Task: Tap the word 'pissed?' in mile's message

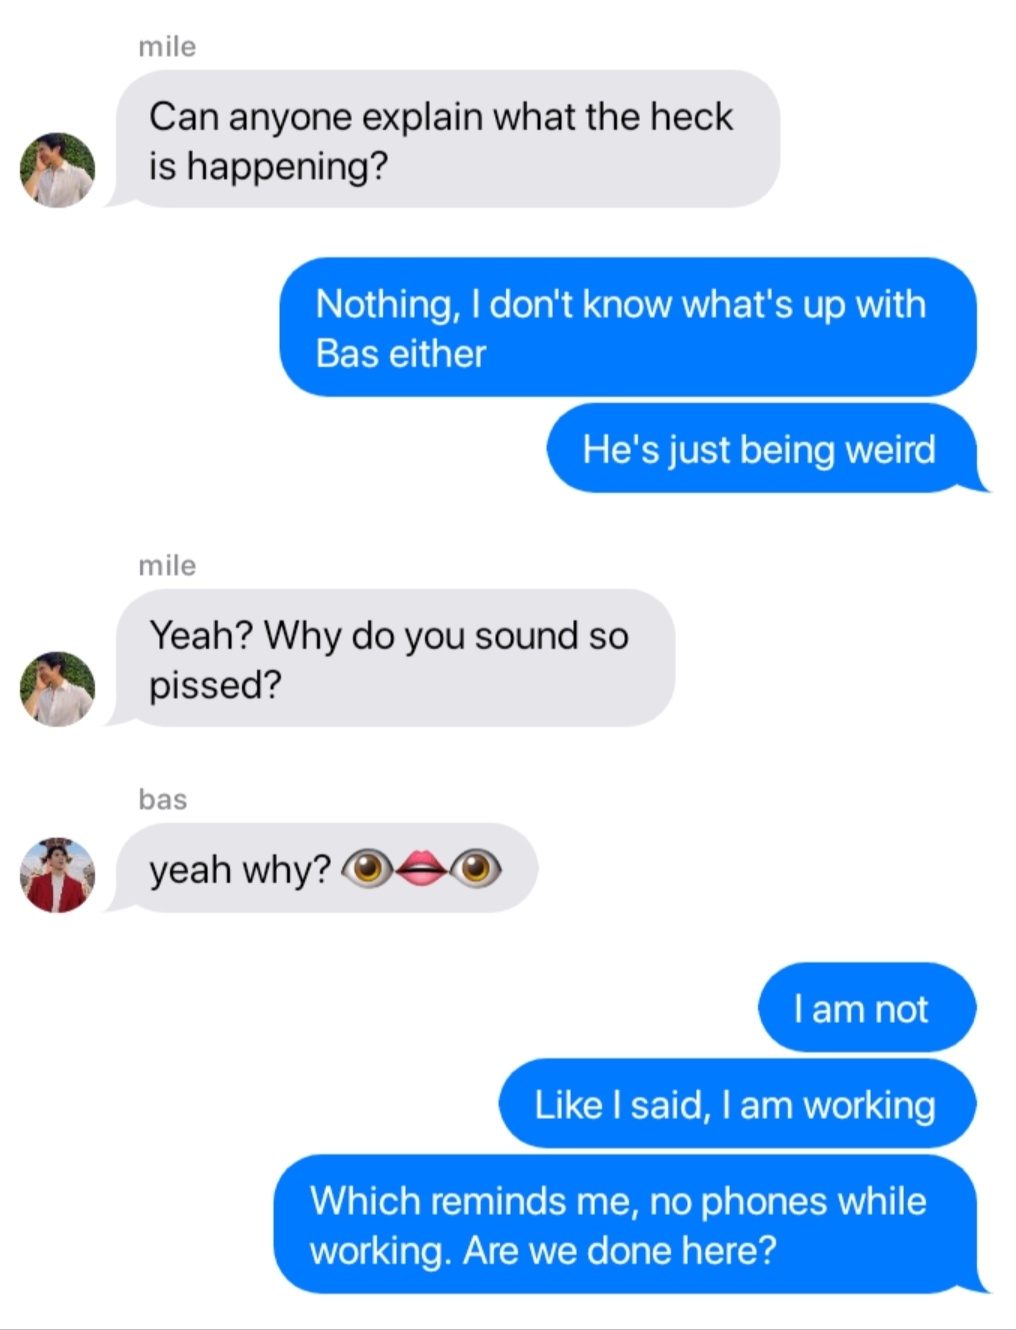Action: (x=215, y=686)
